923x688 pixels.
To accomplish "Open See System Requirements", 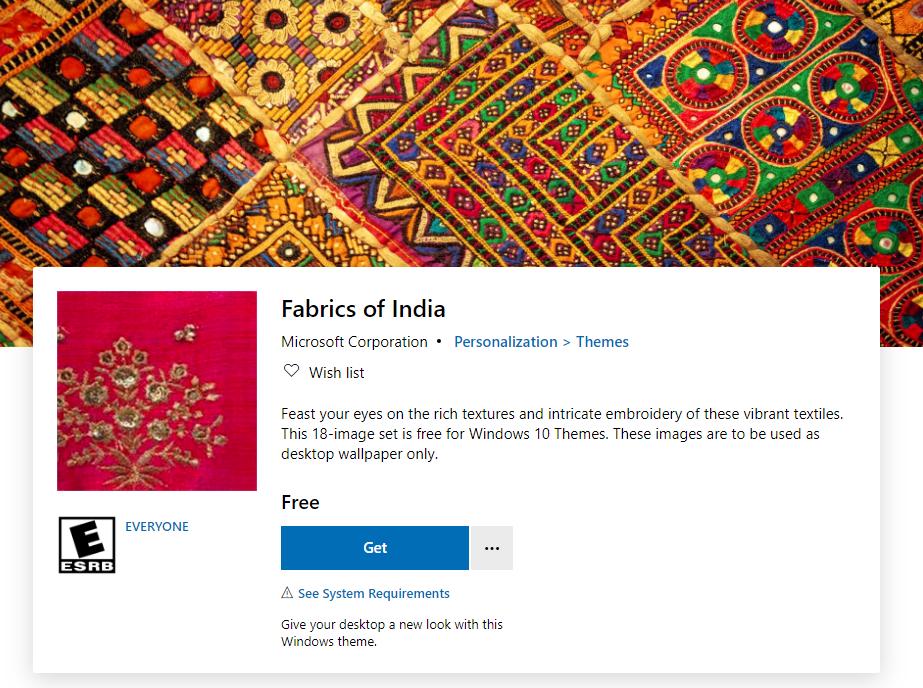I will tap(374, 592).
